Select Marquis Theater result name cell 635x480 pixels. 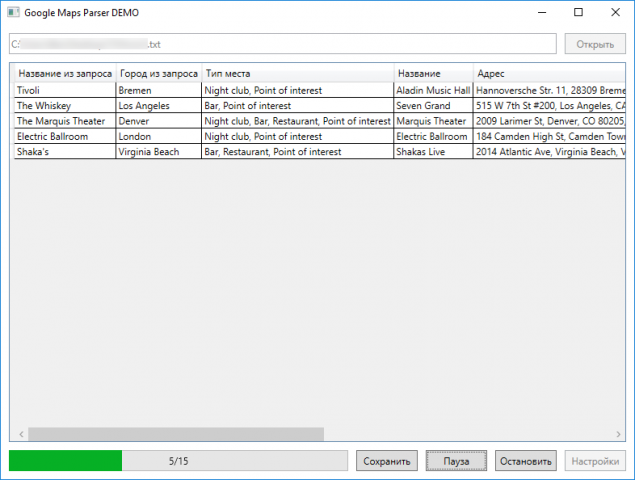[x=433, y=121]
